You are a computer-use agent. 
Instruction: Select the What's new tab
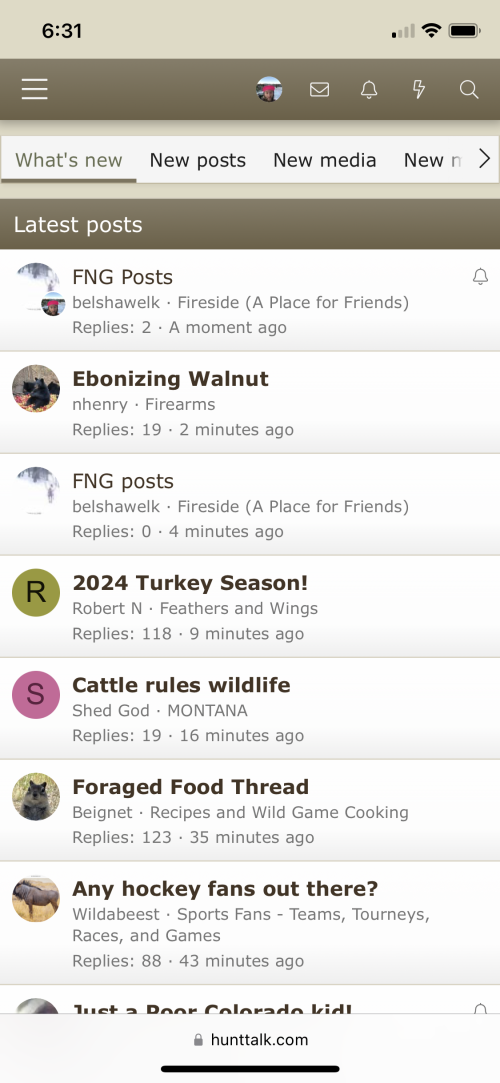click(x=68, y=160)
